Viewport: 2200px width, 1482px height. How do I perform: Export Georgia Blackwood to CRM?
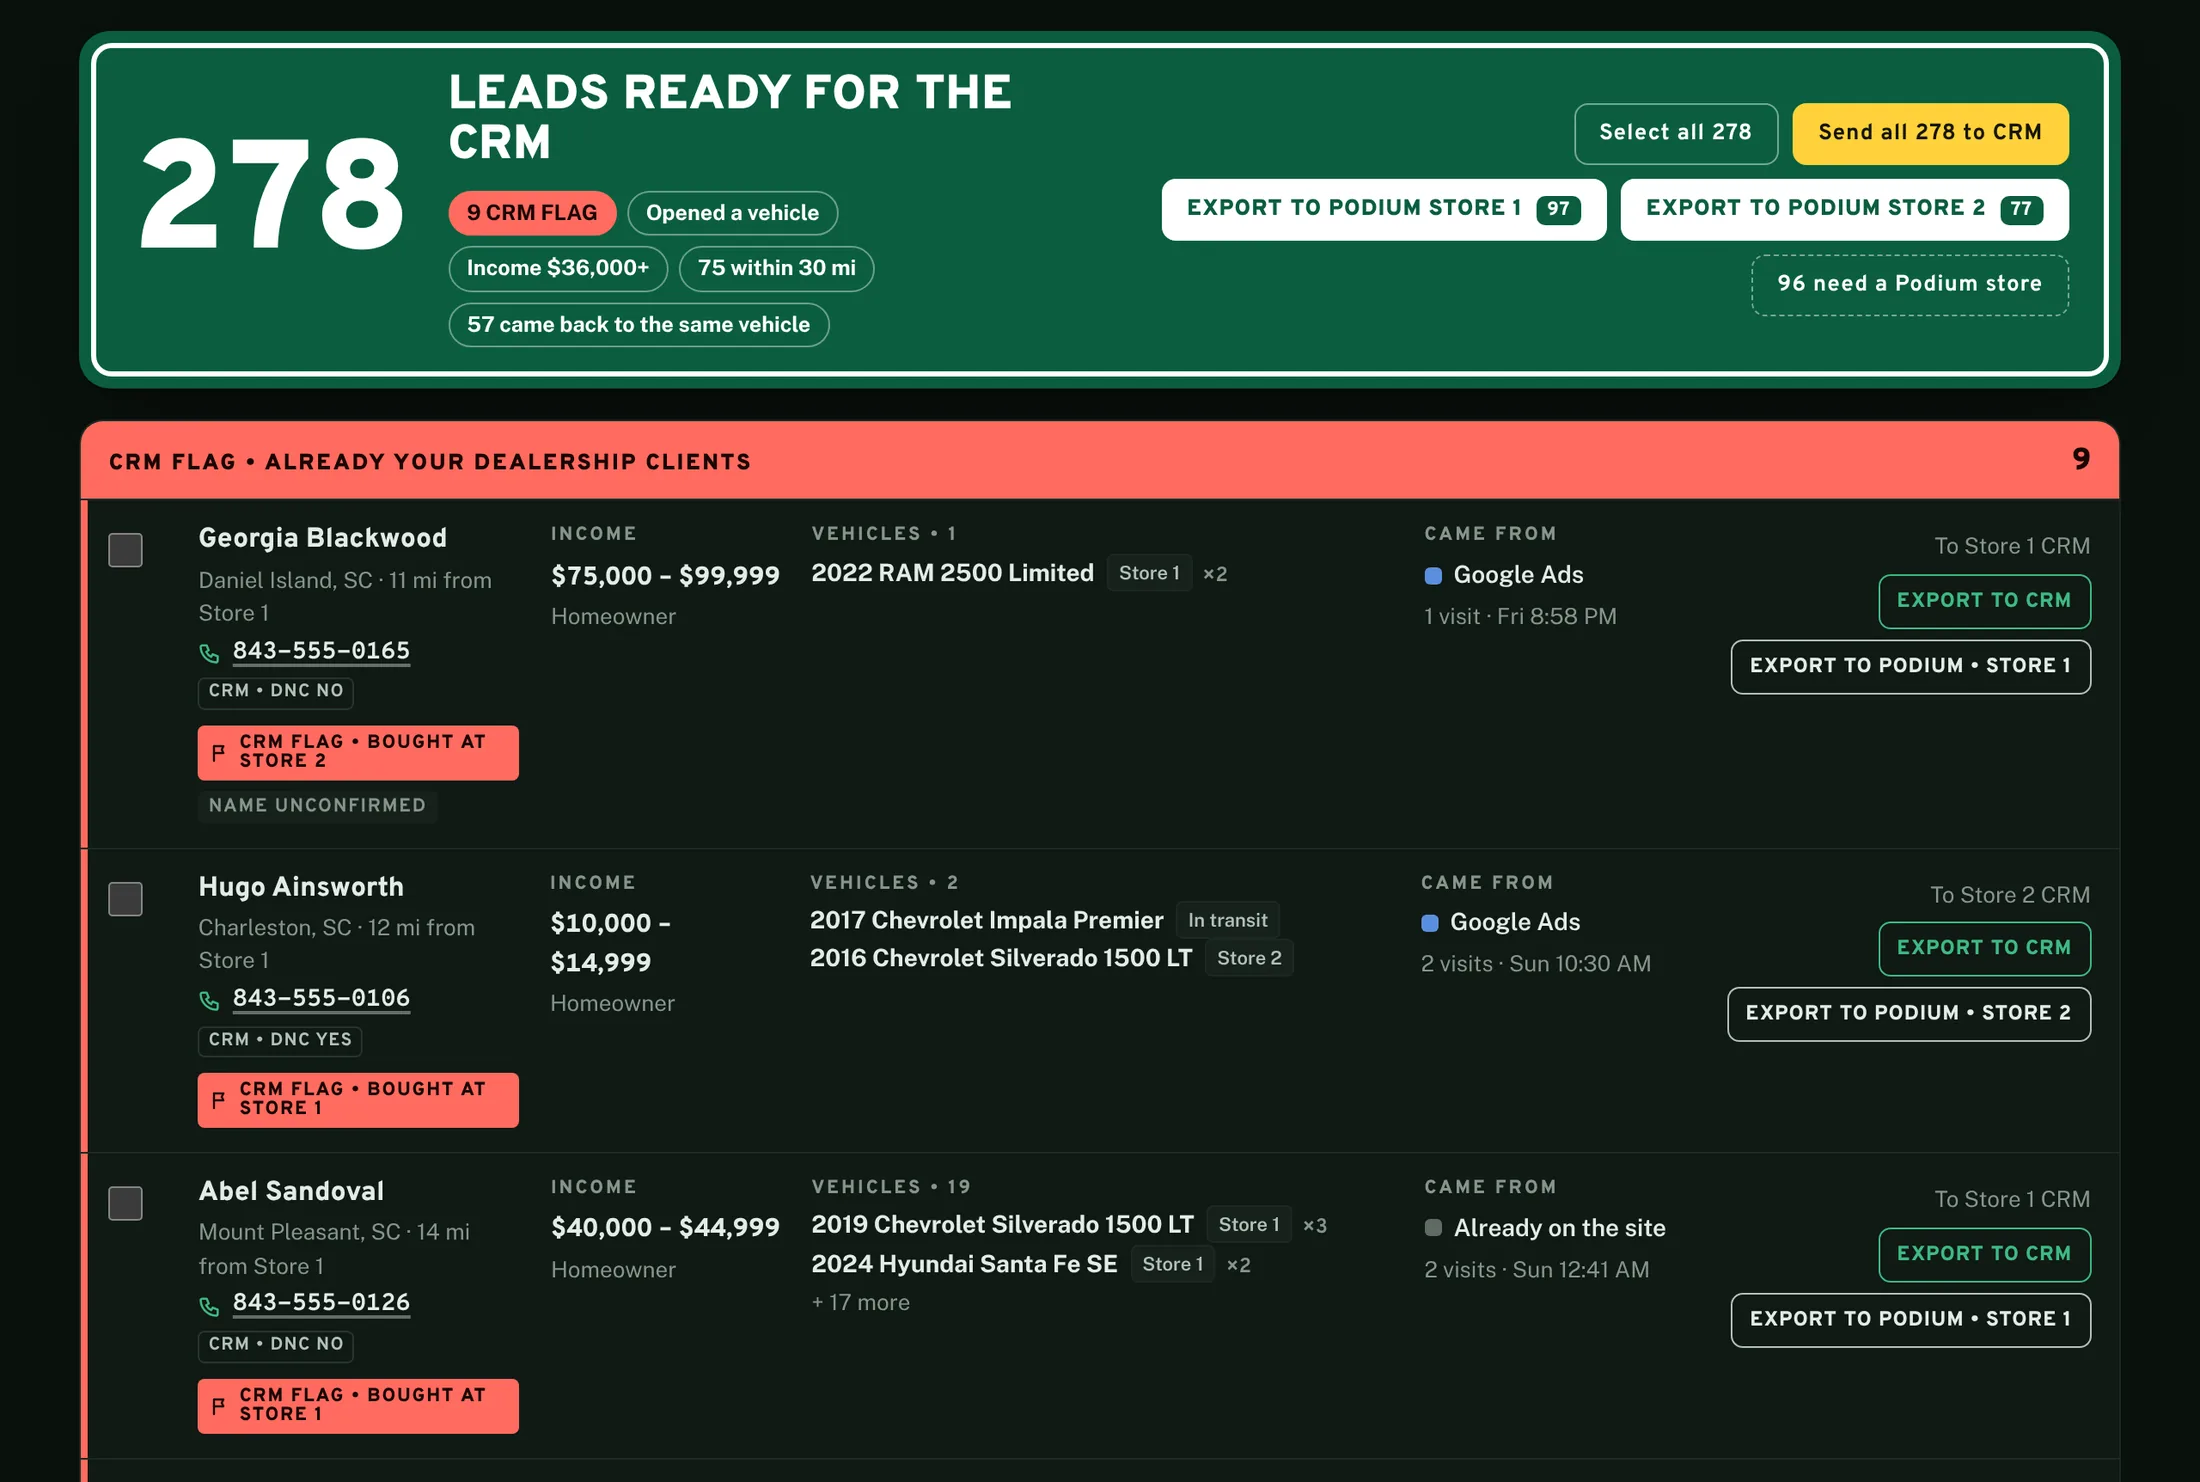point(1984,601)
